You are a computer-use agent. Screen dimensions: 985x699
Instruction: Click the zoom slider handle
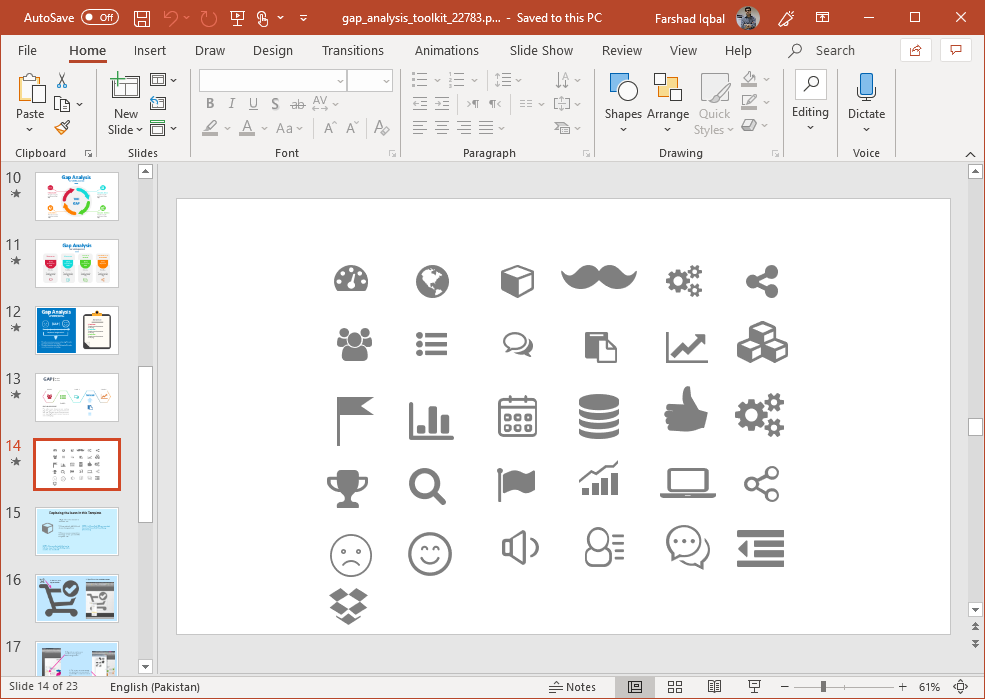tap(823, 687)
